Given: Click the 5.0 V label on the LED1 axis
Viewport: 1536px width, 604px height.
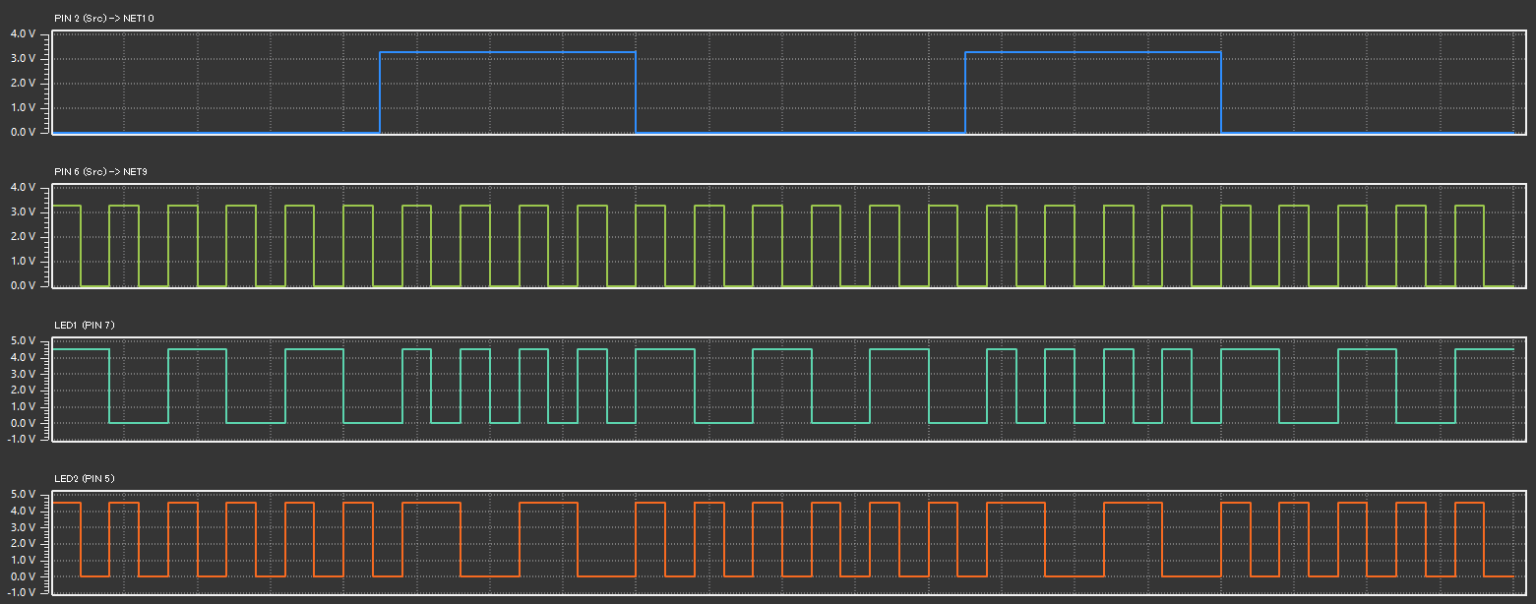Looking at the screenshot, I should point(23,341).
